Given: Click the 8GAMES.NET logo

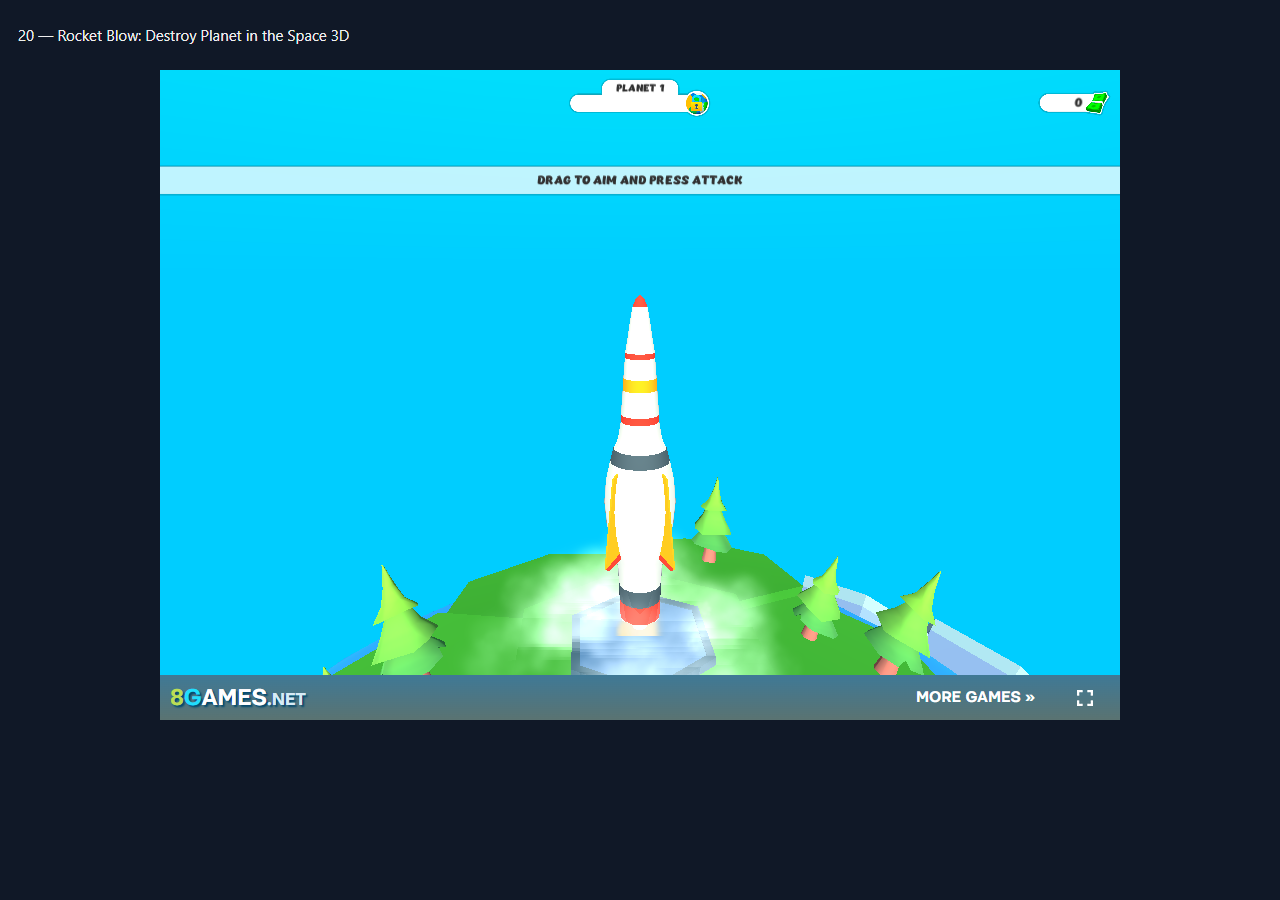Looking at the screenshot, I should click(x=238, y=698).
